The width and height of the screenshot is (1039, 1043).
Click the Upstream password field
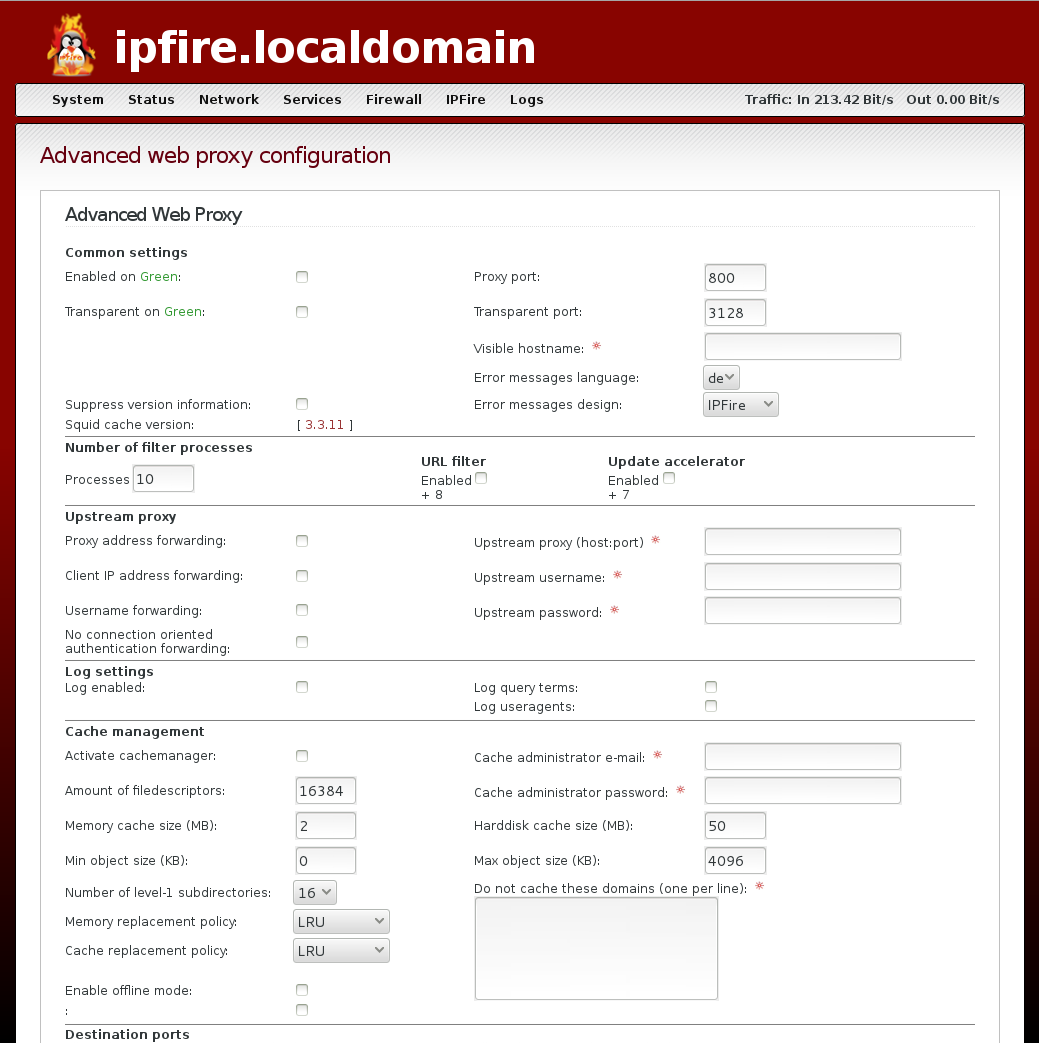803,611
